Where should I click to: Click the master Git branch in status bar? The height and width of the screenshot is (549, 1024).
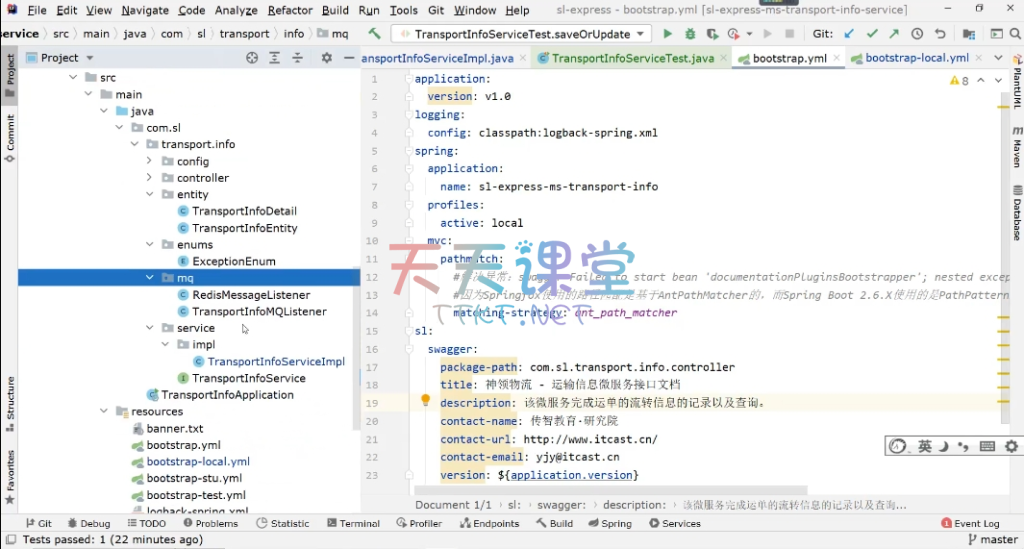992,540
